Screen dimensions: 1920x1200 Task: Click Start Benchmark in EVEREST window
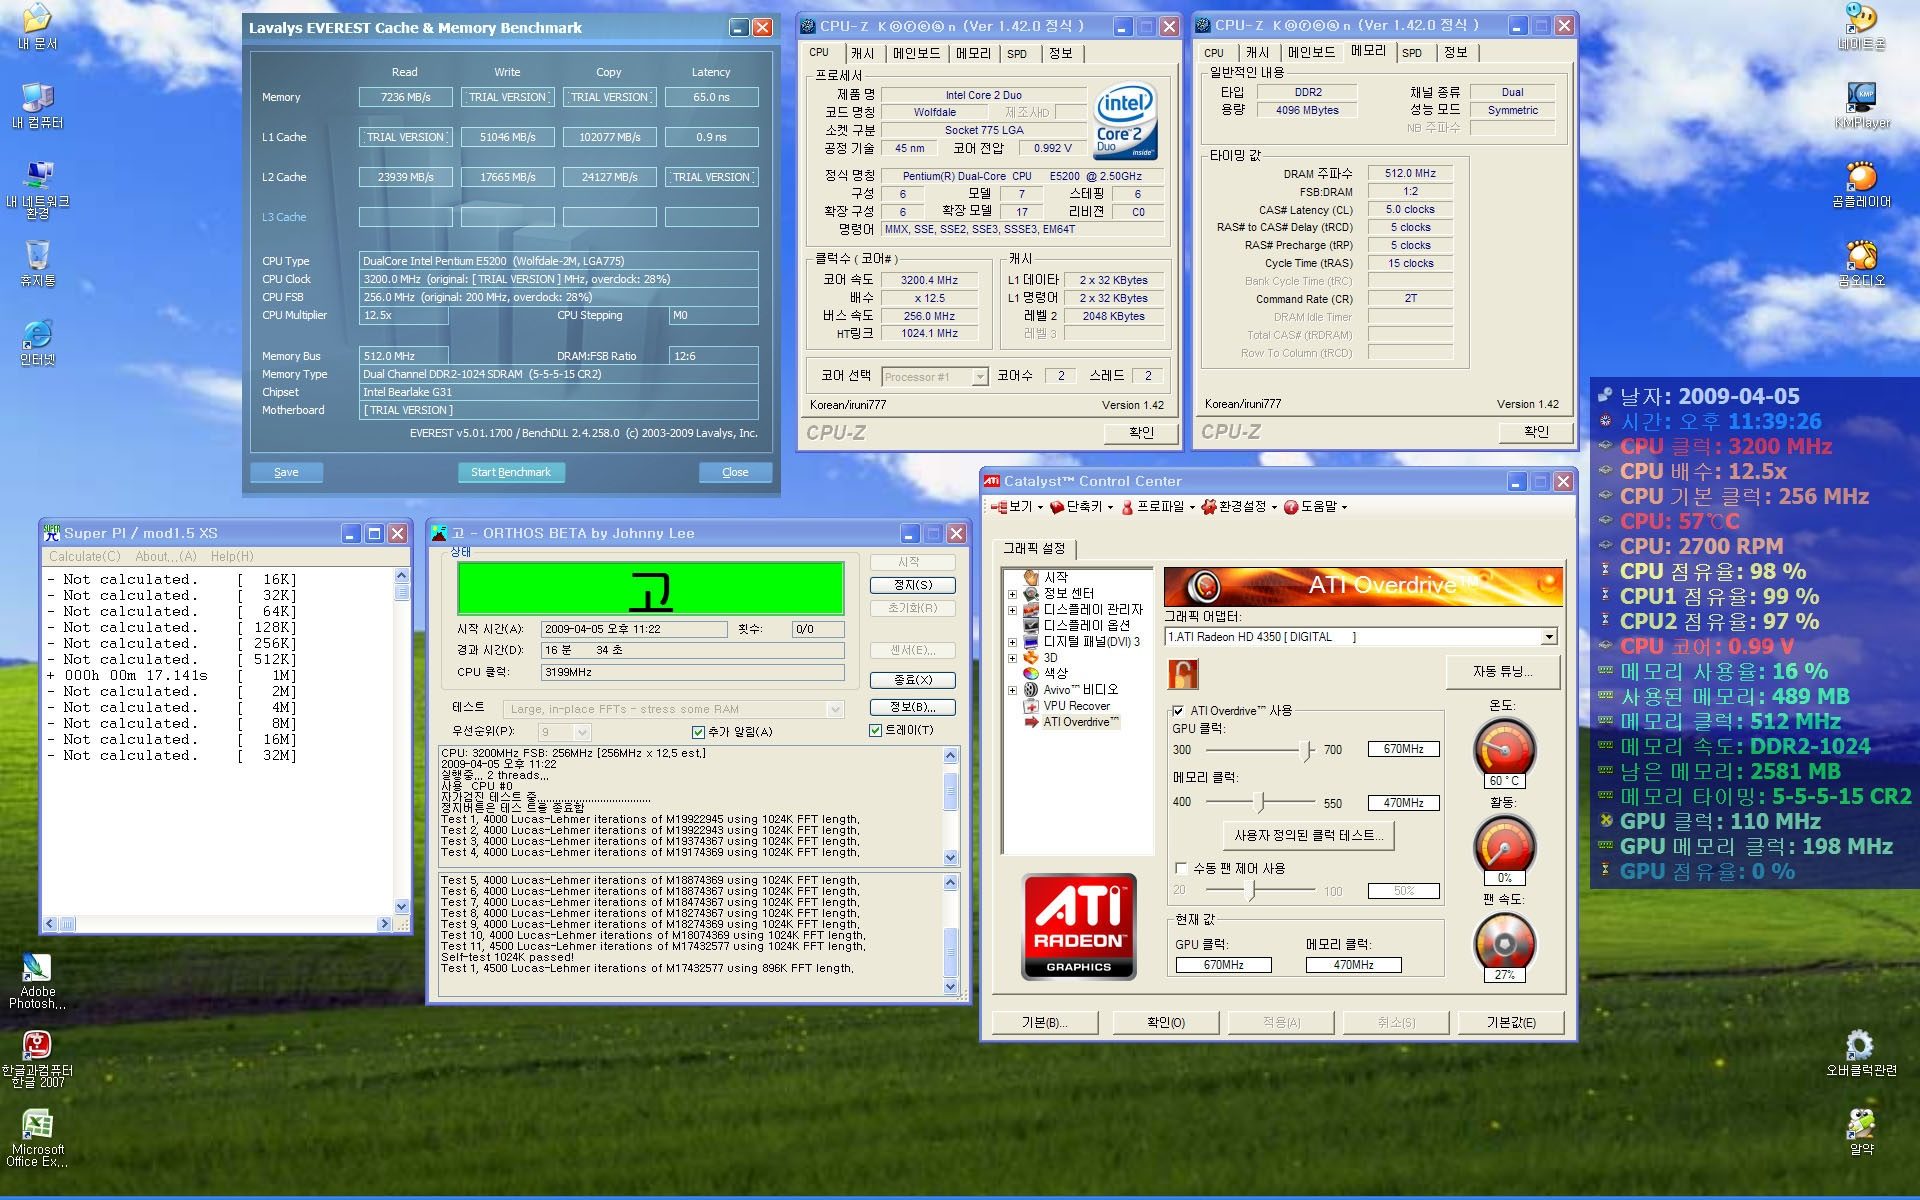[x=510, y=472]
